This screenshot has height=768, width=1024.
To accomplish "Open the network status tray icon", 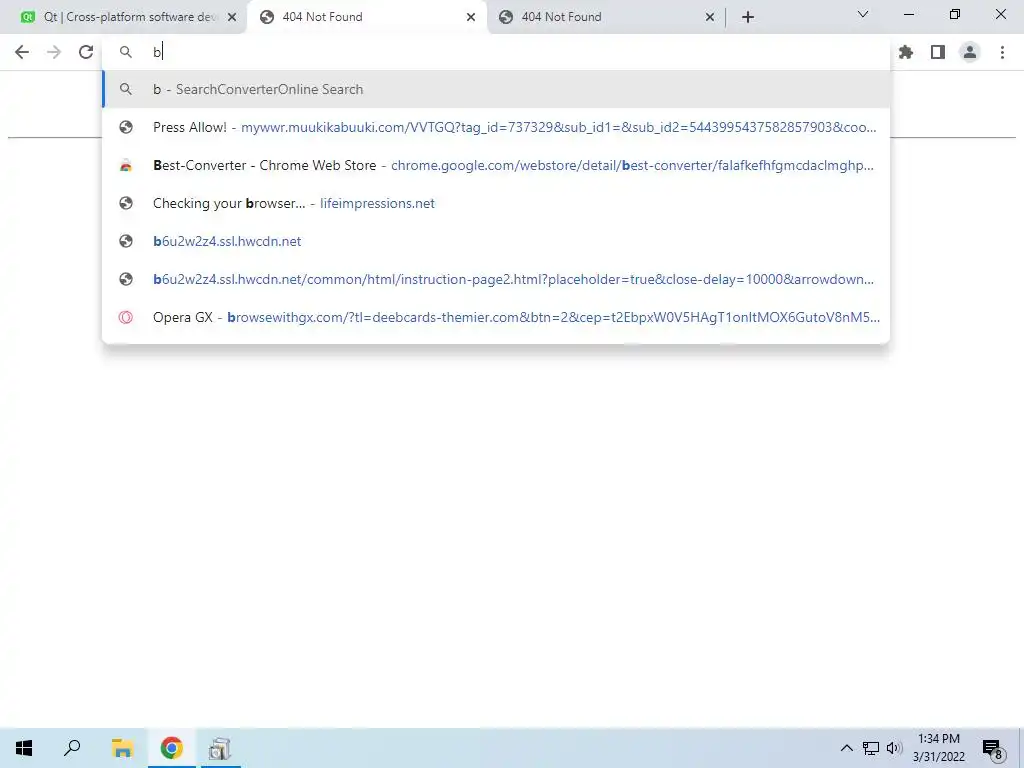I will [871, 748].
